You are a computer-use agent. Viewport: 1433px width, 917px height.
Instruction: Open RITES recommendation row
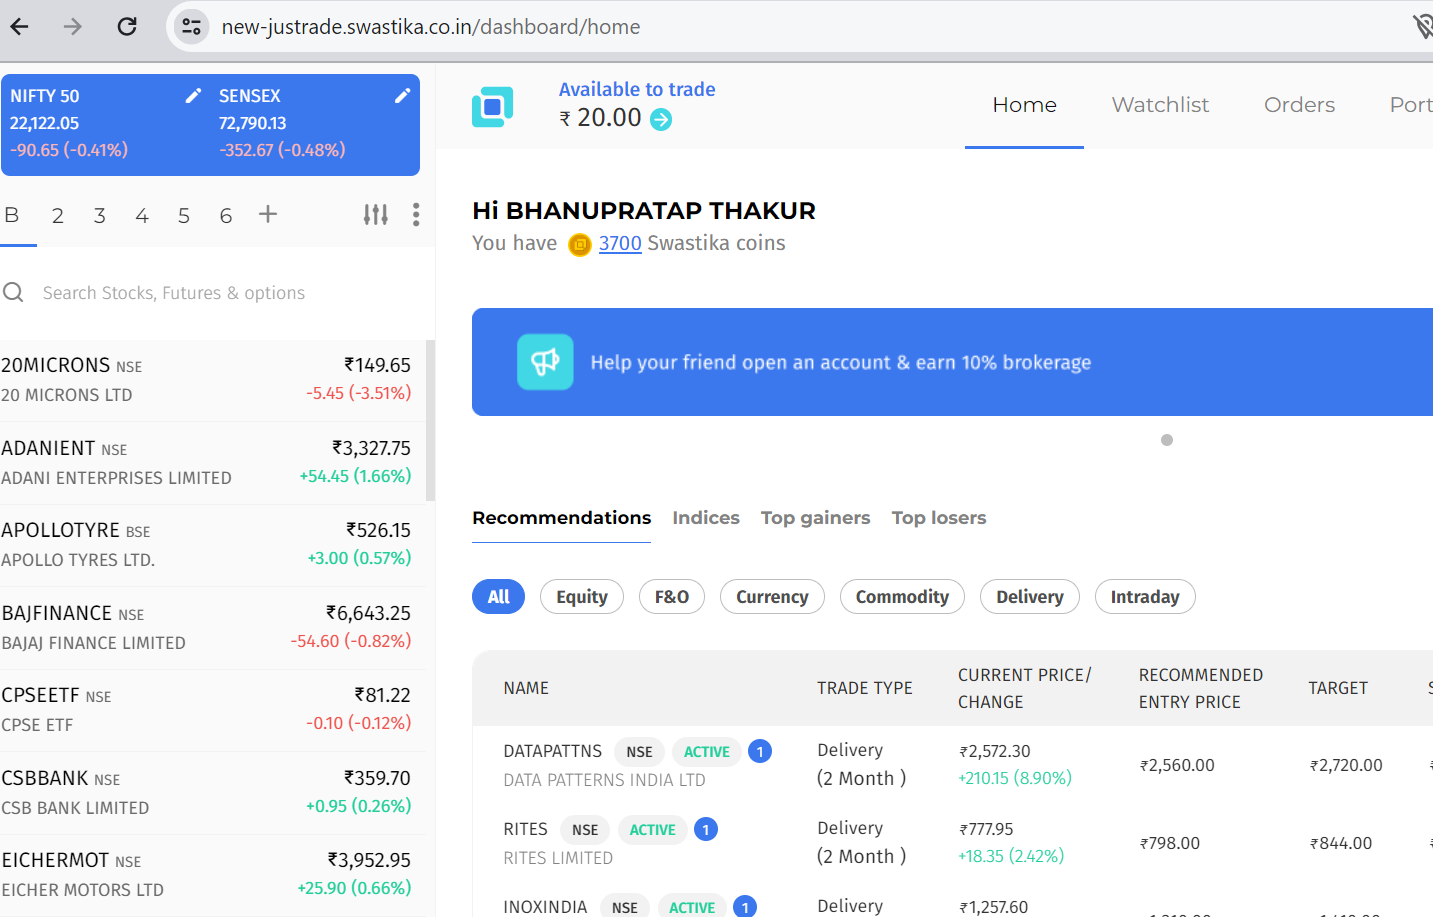[x=952, y=843]
